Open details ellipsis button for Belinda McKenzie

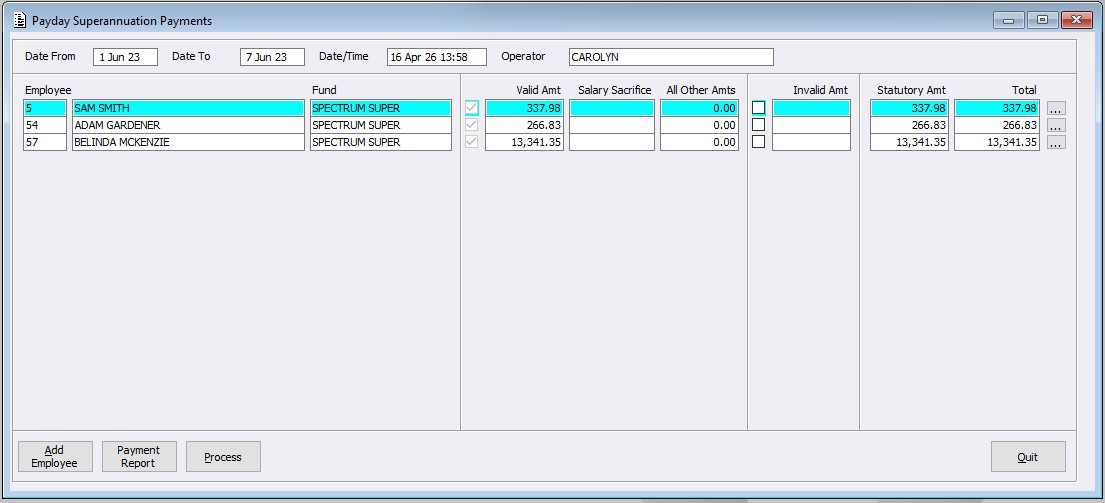click(x=1056, y=142)
